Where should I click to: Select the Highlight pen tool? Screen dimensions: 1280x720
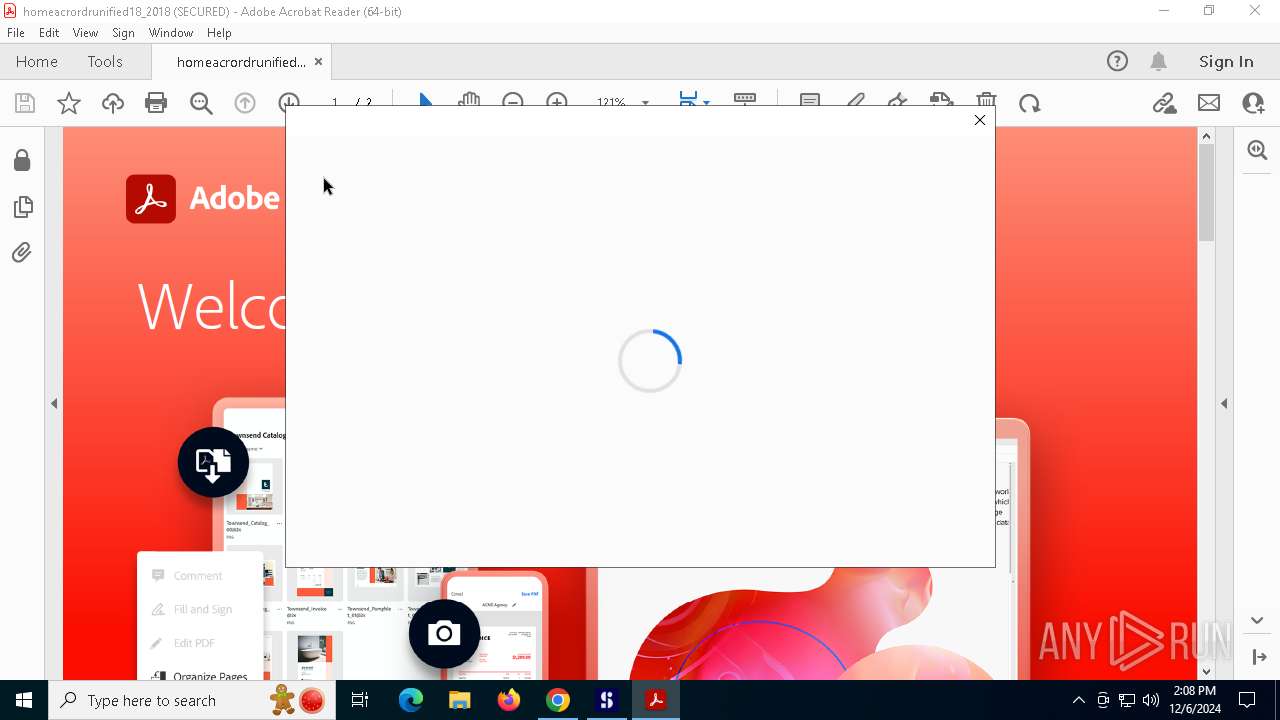pyautogui.click(x=855, y=101)
